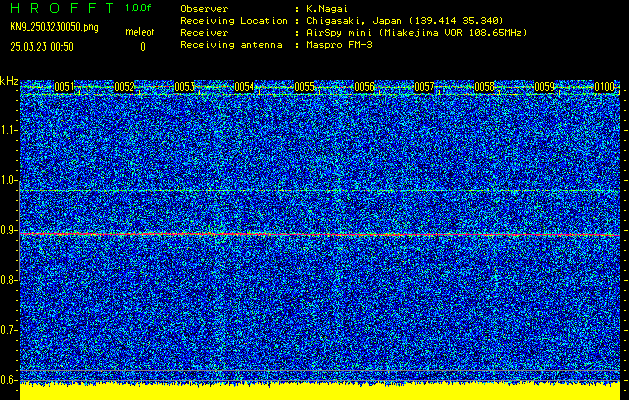Click the Observer label
The image size is (629, 400).
pyautogui.click(x=204, y=9)
